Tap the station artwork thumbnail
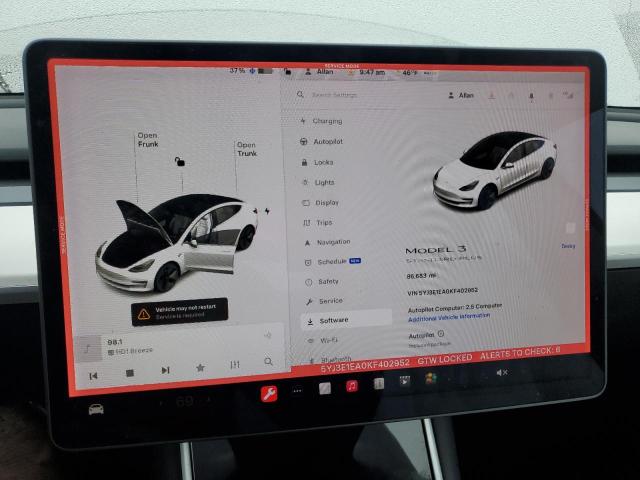 click(x=89, y=349)
